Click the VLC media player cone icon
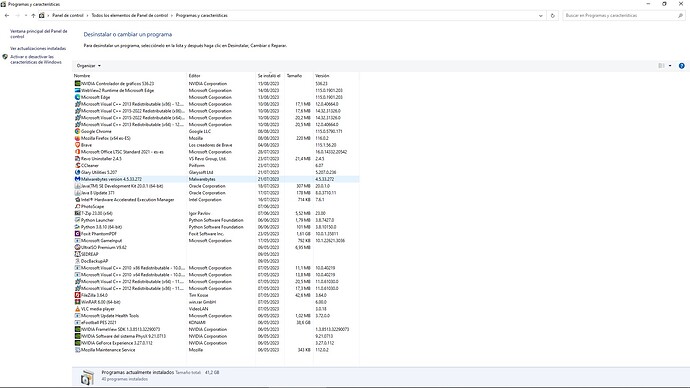The height and width of the screenshot is (388, 690). coord(77,309)
